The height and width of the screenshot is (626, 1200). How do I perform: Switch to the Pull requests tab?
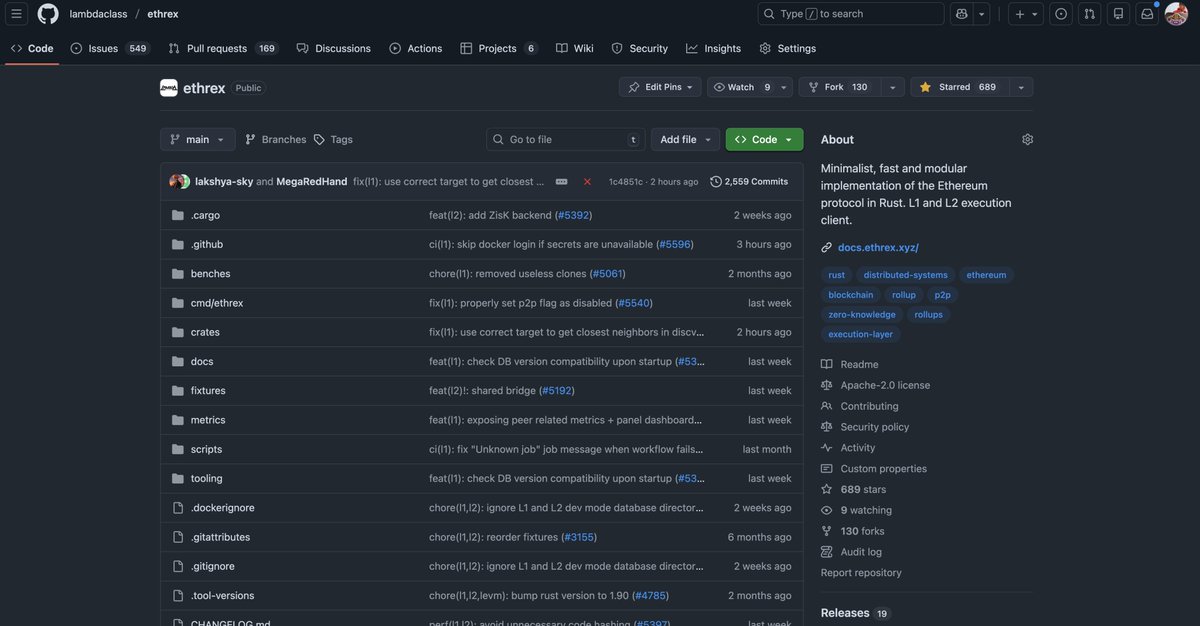[x=222, y=48]
